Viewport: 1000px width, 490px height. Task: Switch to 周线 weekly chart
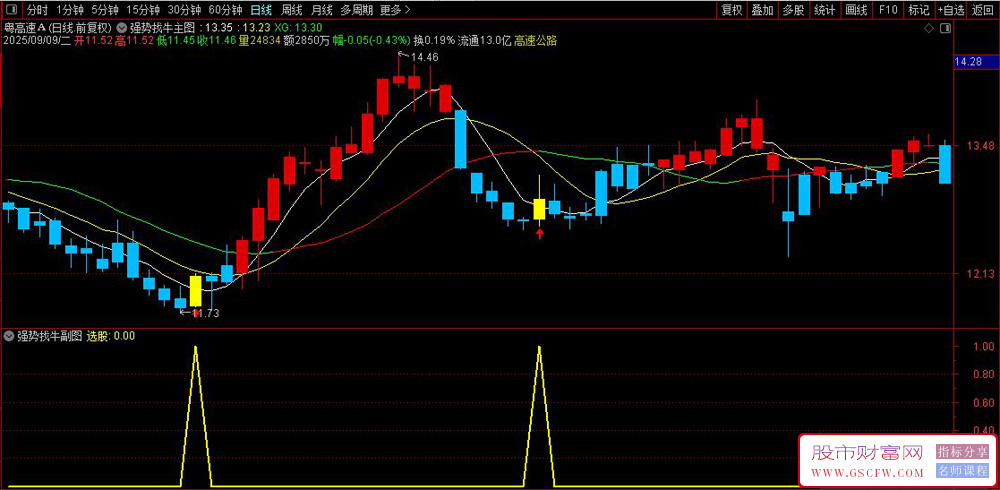(291, 10)
